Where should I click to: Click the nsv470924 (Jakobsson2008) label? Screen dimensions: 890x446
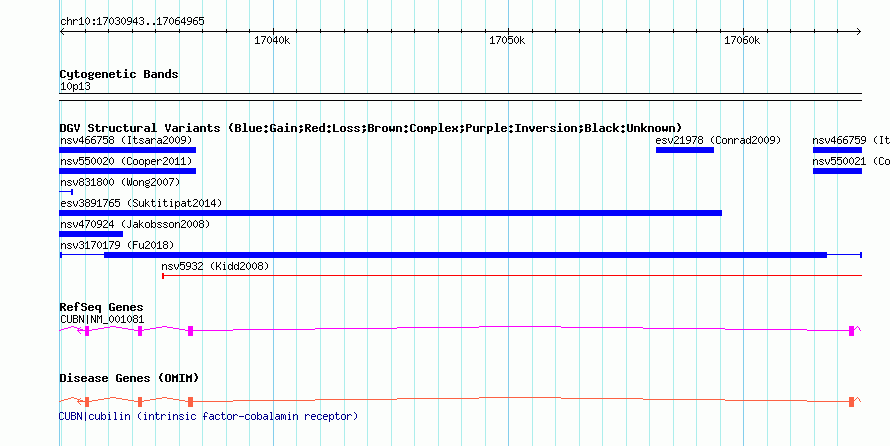coord(135,224)
